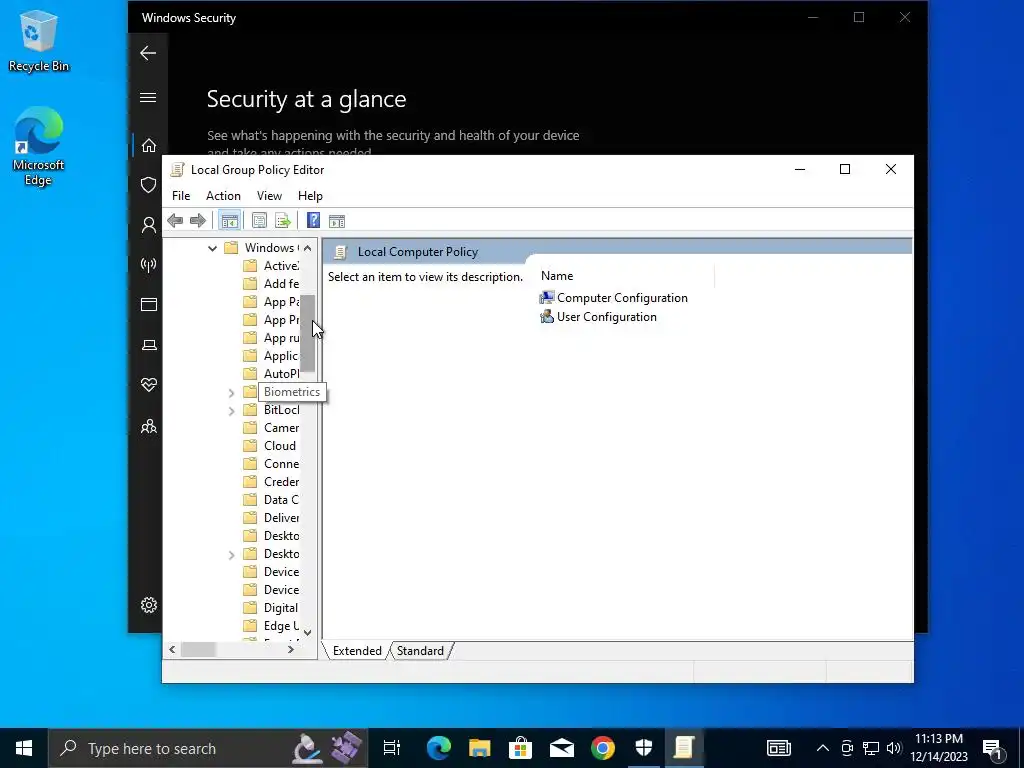Expand the Biometrics folder arrow
The height and width of the screenshot is (768, 1024).
(x=231, y=392)
